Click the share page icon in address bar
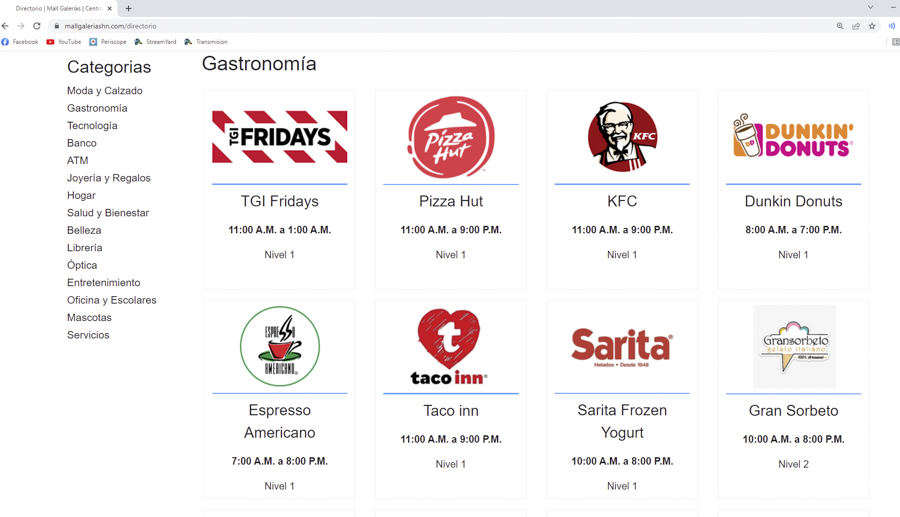 (x=856, y=26)
